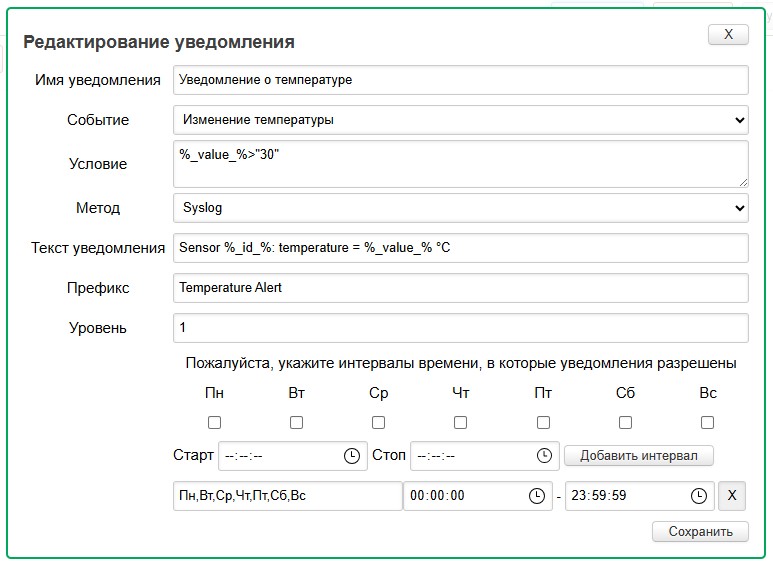Click clock icon in 00:00:00 time field
This screenshot has height=565, width=773.
pos(536,496)
